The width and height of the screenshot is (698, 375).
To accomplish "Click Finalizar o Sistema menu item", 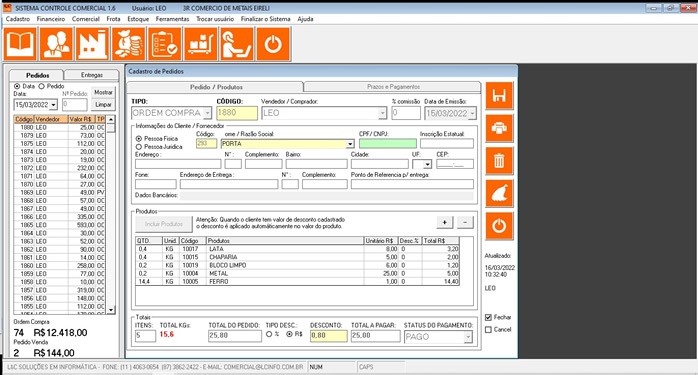I will pos(265,19).
